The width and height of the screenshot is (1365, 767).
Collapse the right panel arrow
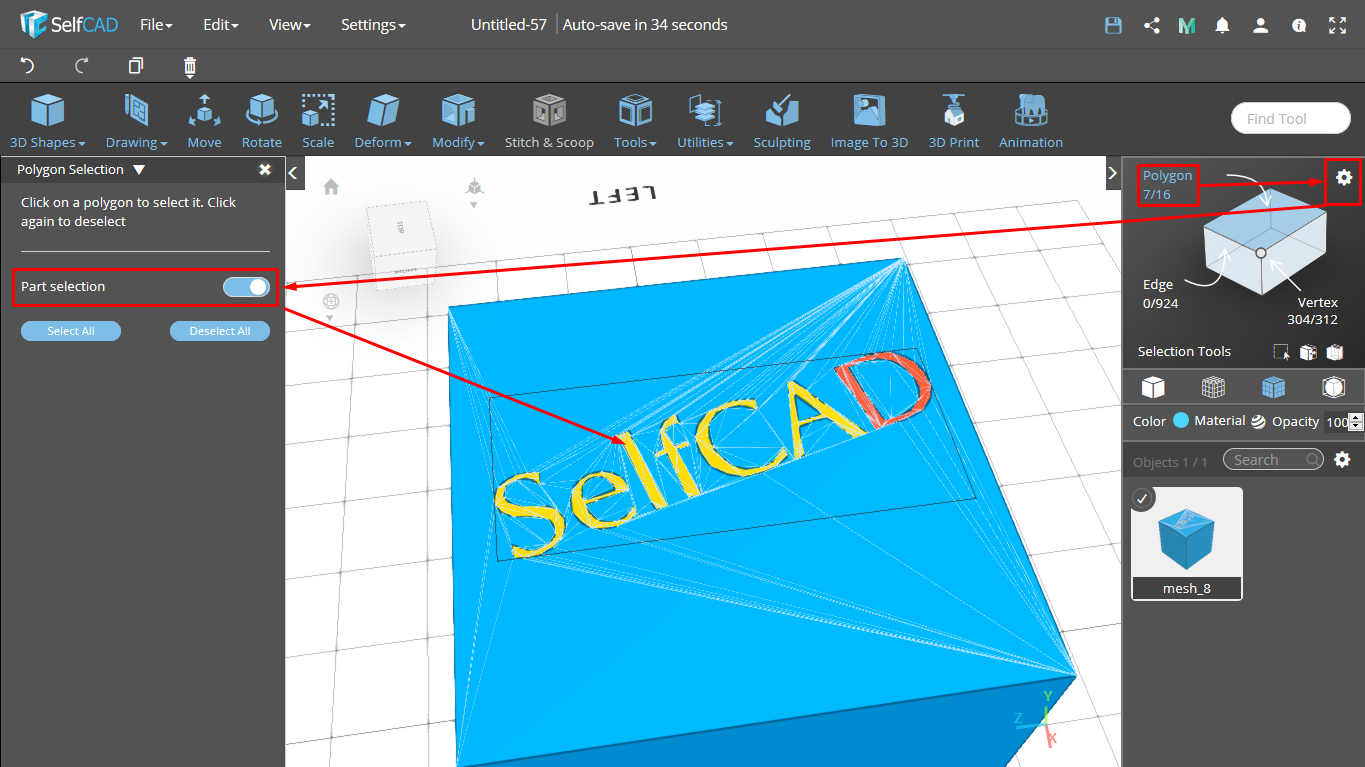(x=1112, y=173)
